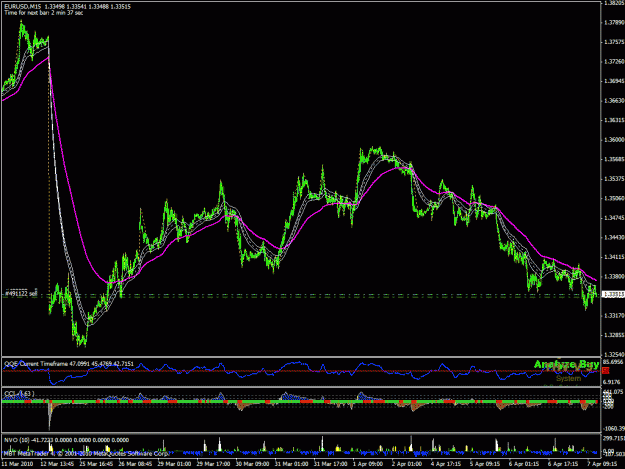Click the '31 Mar 01:00' time axis label
Screen dimensions: 625x469
coord(292,464)
